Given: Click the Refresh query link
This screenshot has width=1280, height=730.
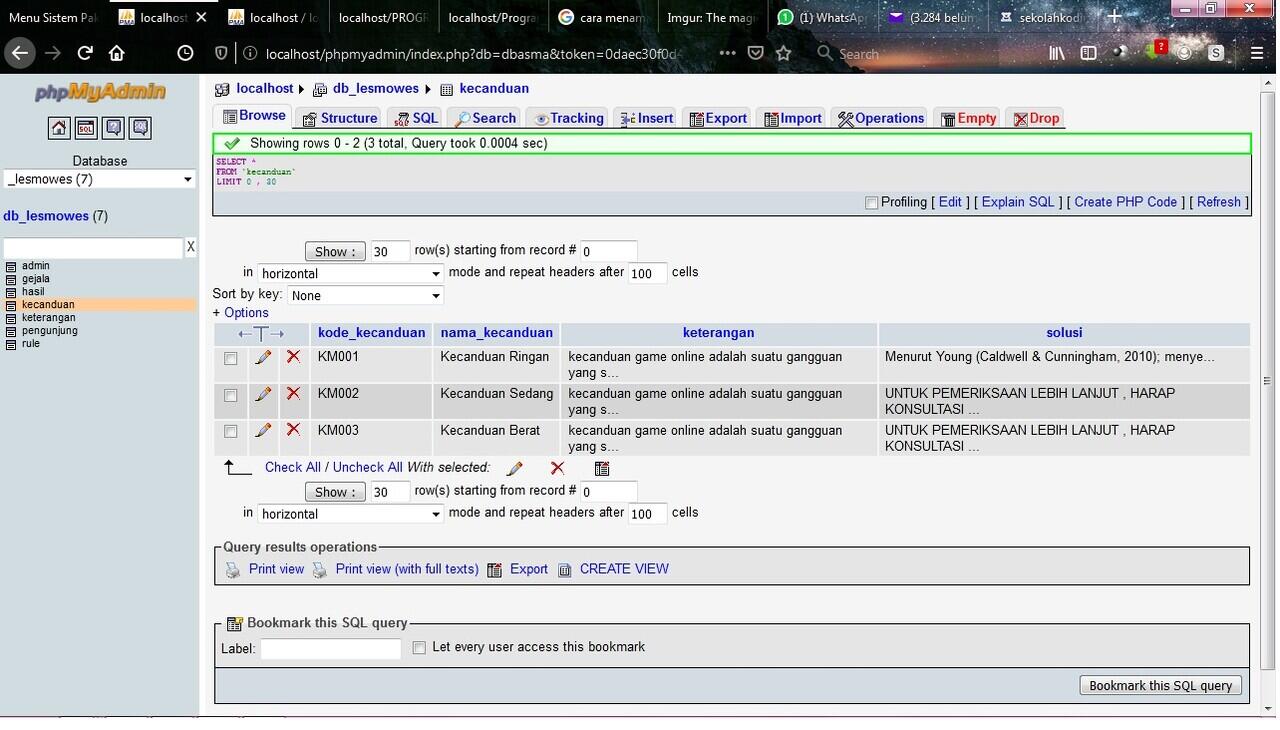Looking at the screenshot, I should pos(1219,202).
